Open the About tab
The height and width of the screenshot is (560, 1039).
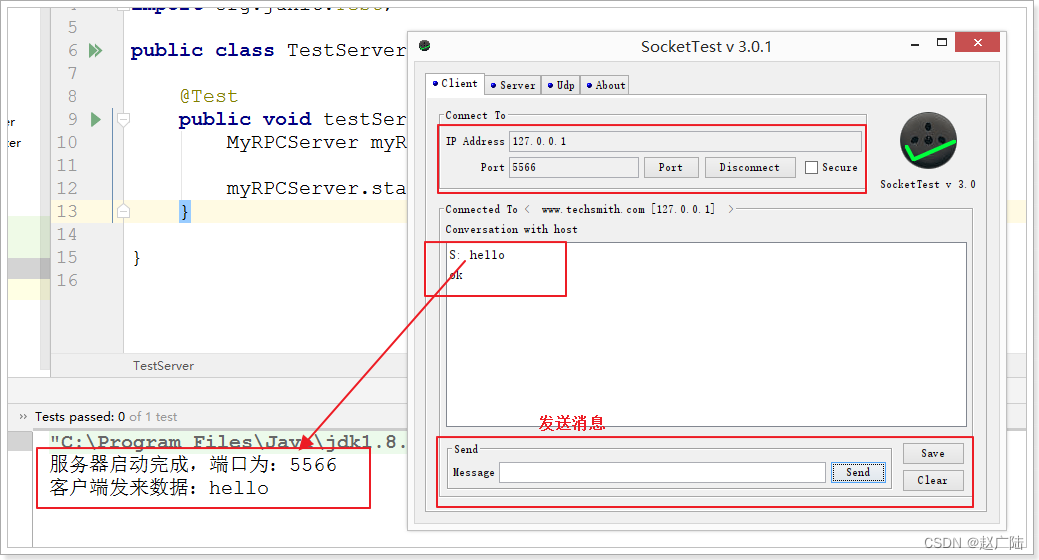606,85
